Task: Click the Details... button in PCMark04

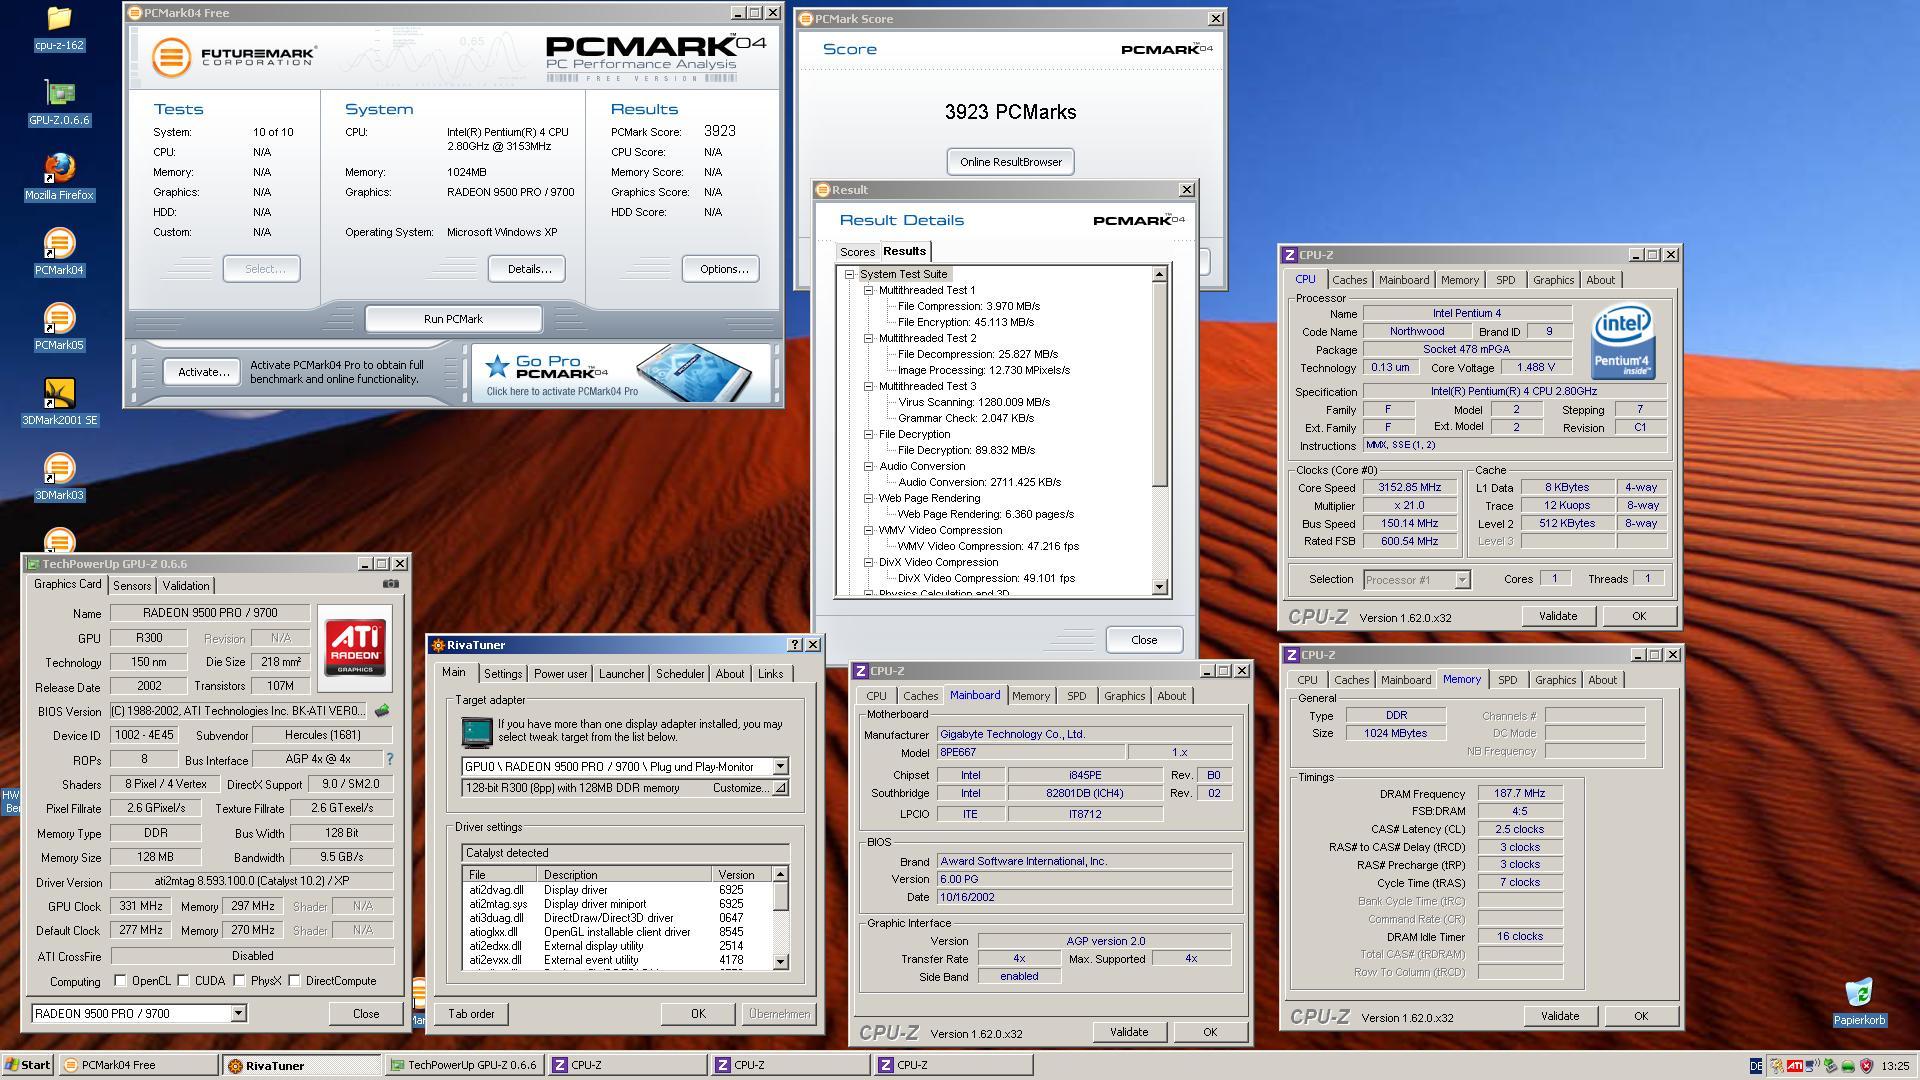Action: [x=529, y=269]
